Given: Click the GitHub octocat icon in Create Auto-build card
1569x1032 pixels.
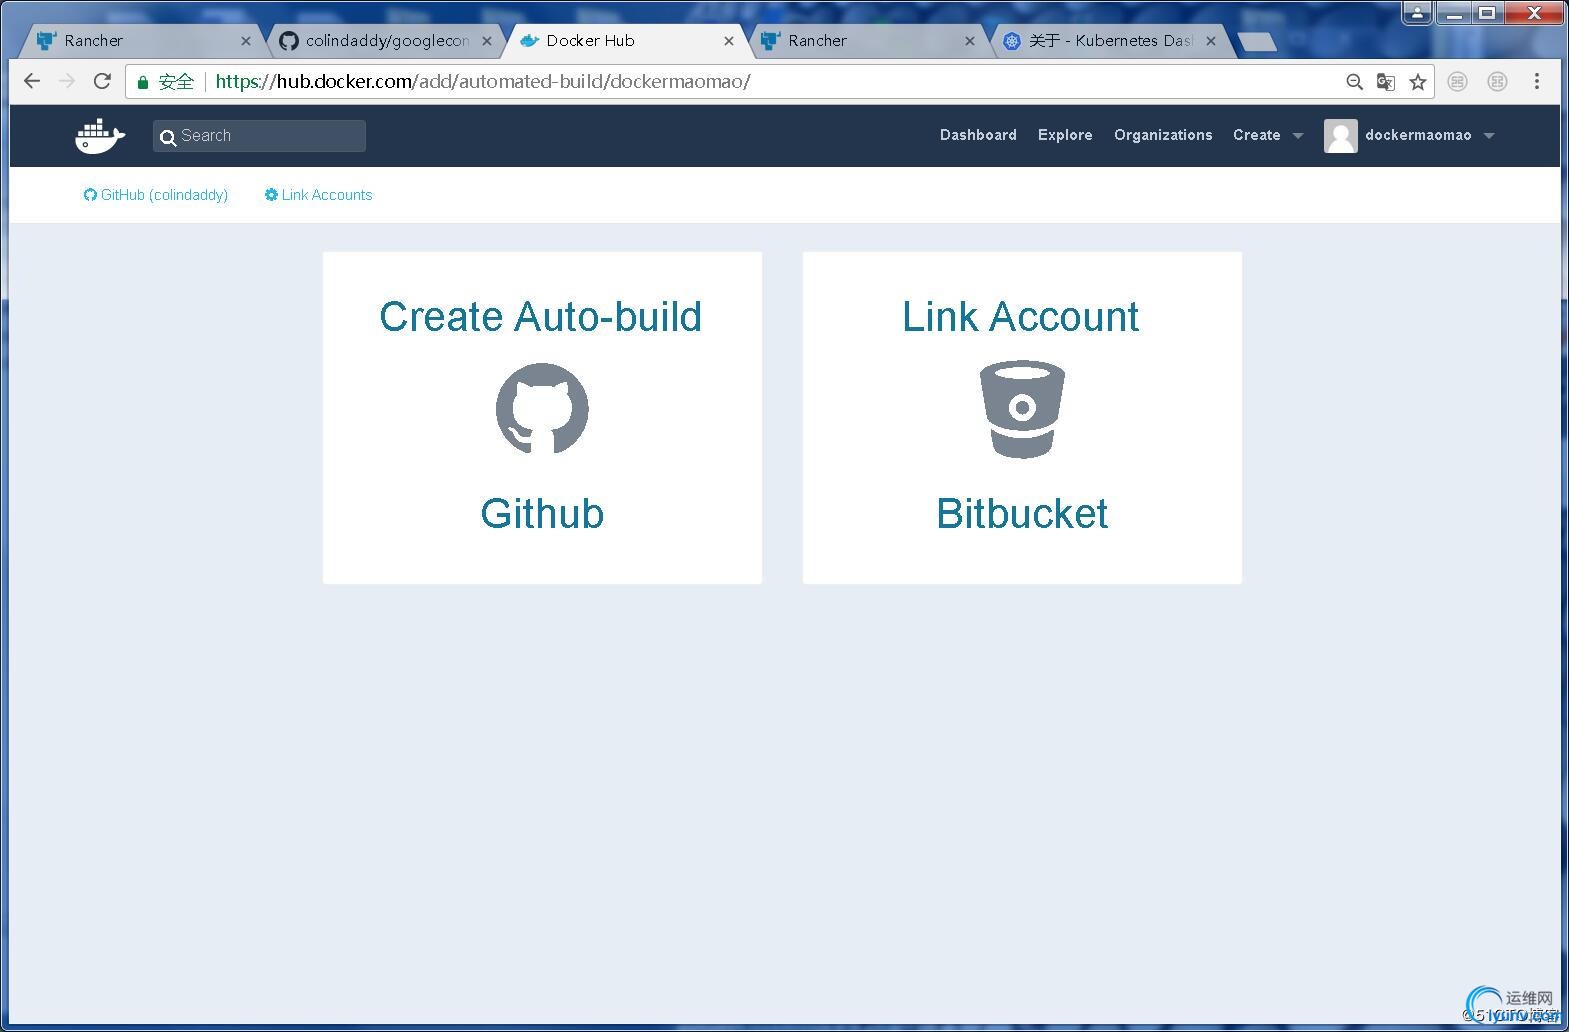Looking at the screenshot, I should 542,409.
